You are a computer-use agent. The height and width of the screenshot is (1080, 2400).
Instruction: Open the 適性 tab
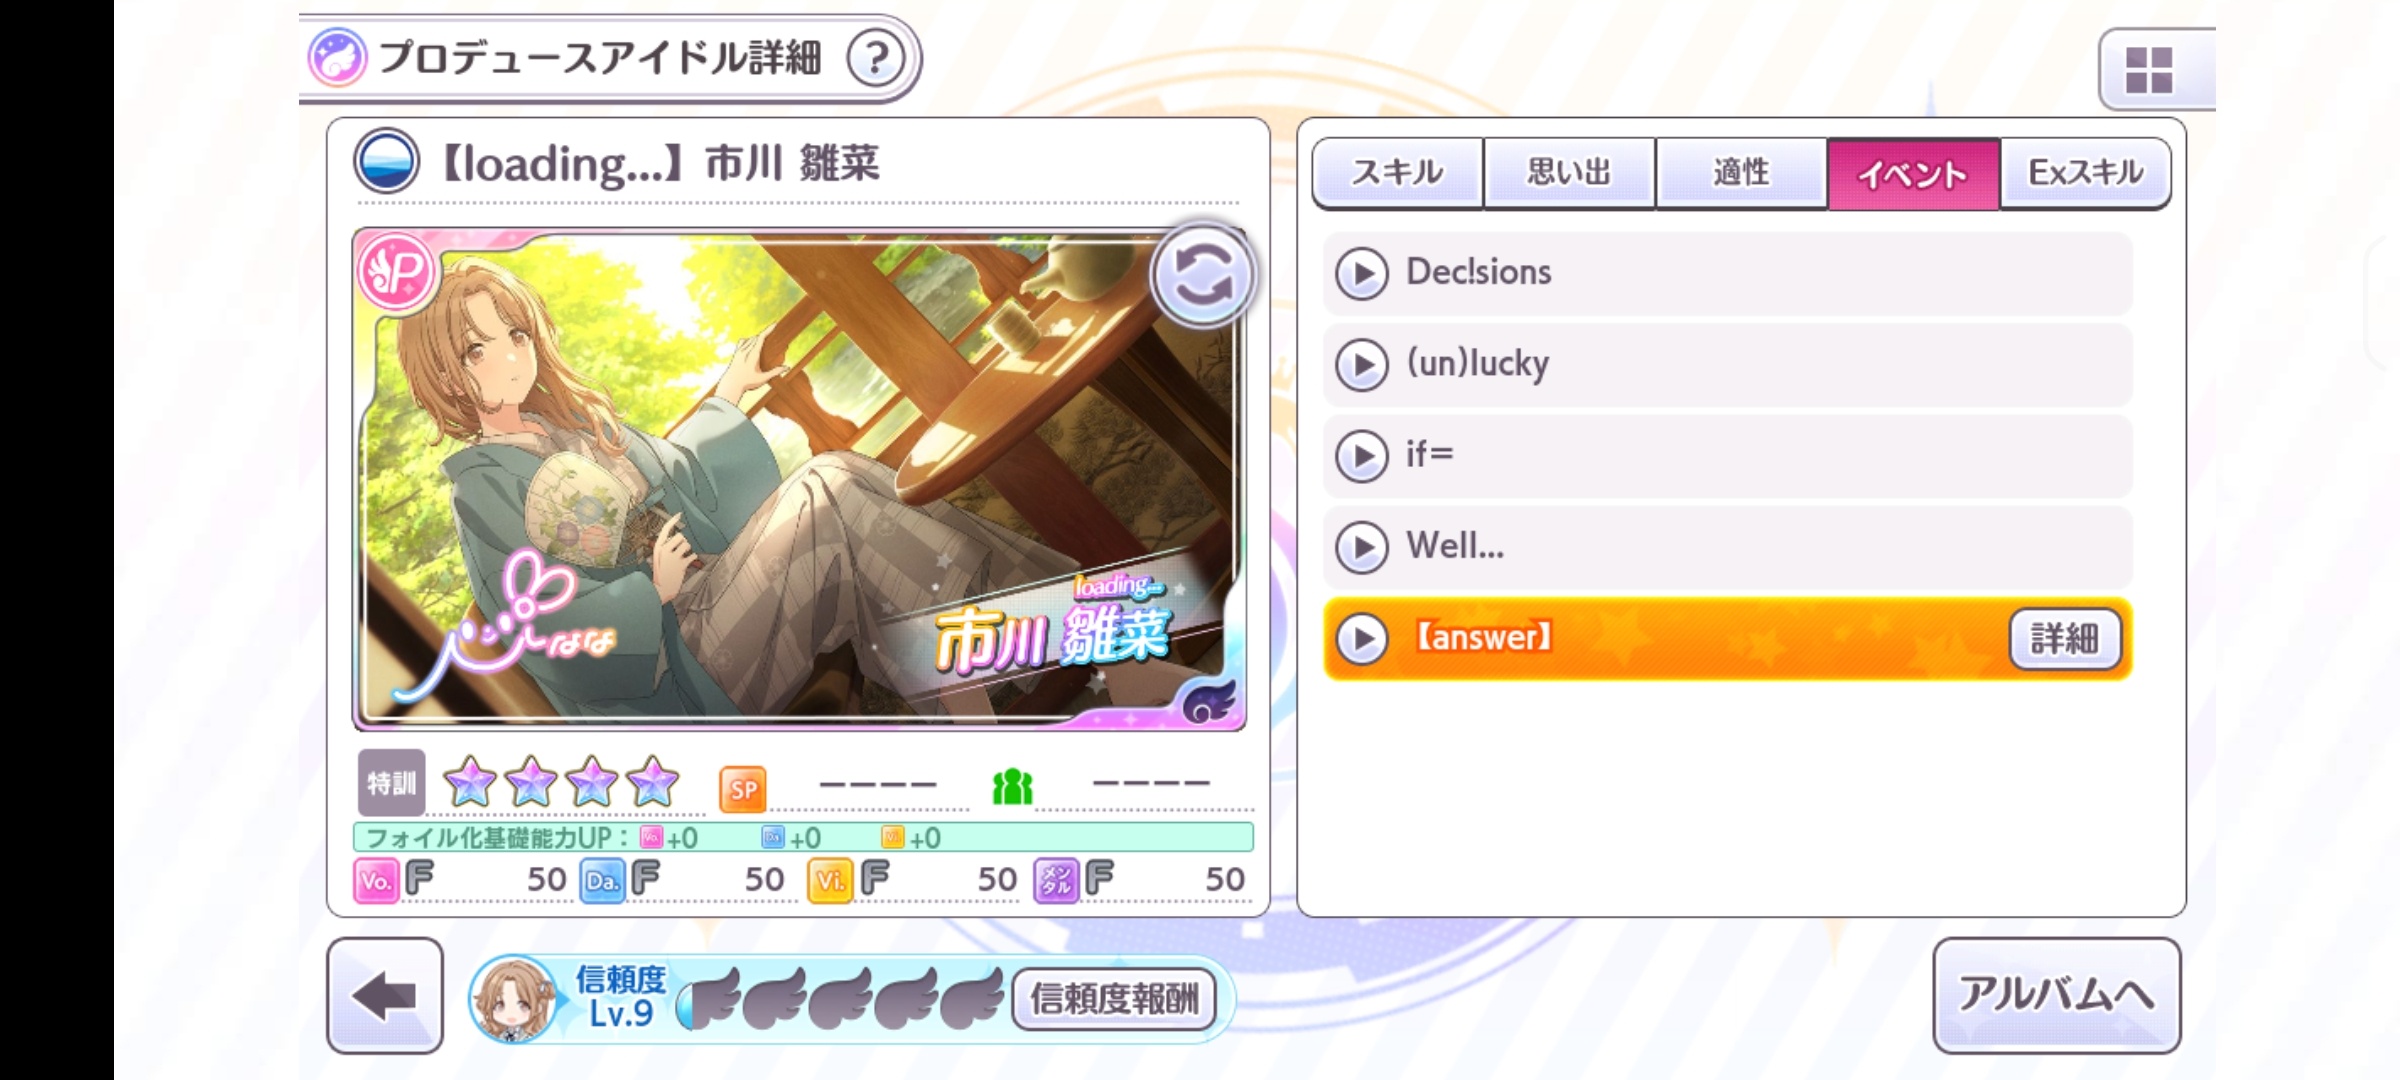pyautogui.click(x=1741, y=173)
